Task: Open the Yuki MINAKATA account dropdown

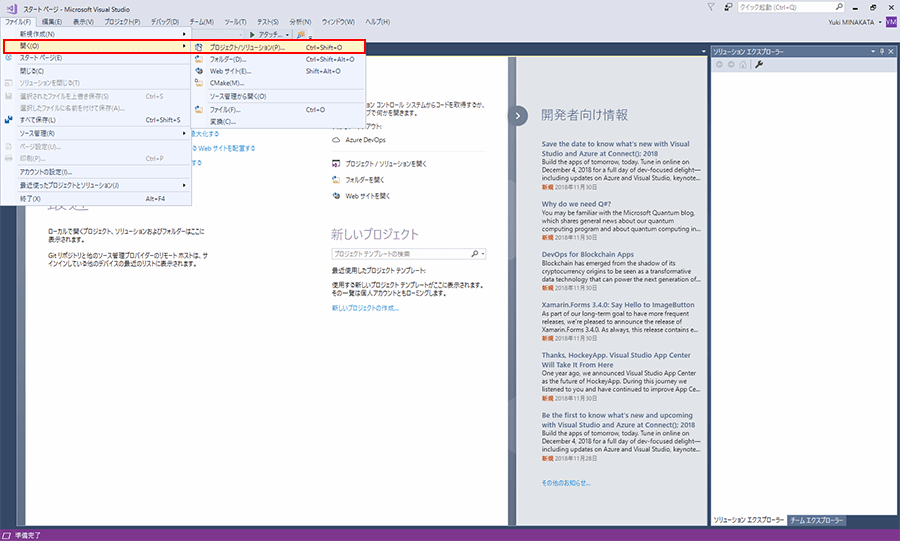Action: click(x=880, y=22)
